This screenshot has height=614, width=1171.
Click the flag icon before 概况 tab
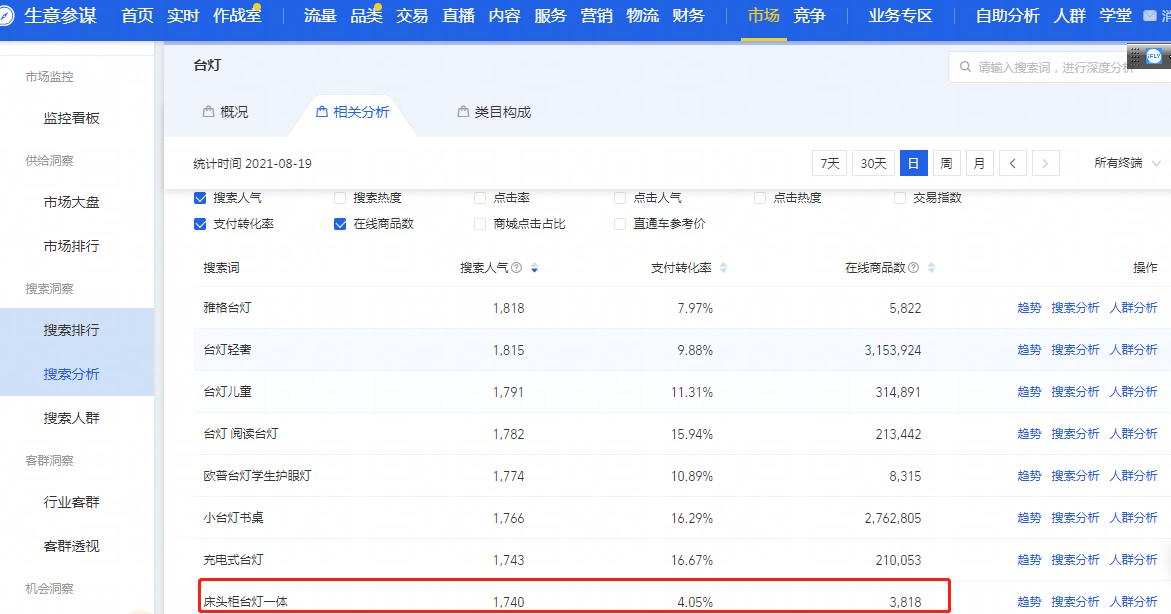click(211, 113)
